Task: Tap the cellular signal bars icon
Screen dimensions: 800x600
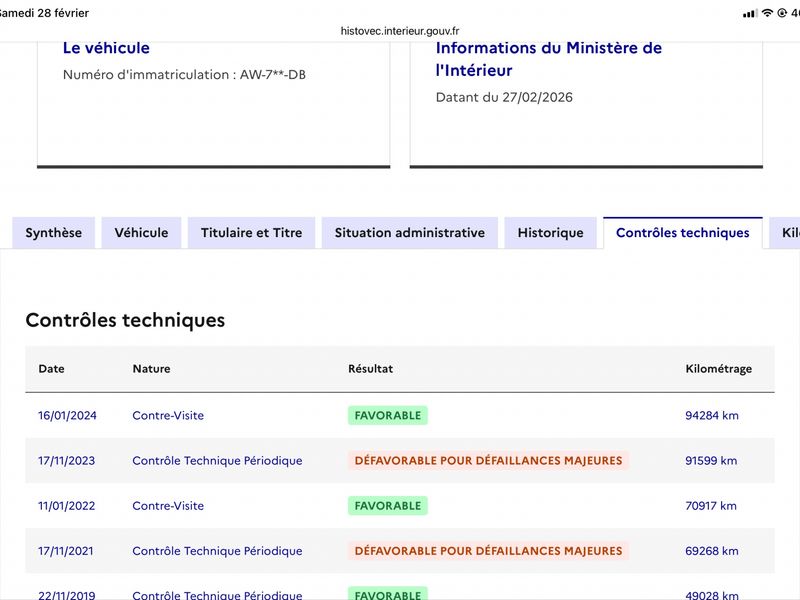Action: point(750,13)
